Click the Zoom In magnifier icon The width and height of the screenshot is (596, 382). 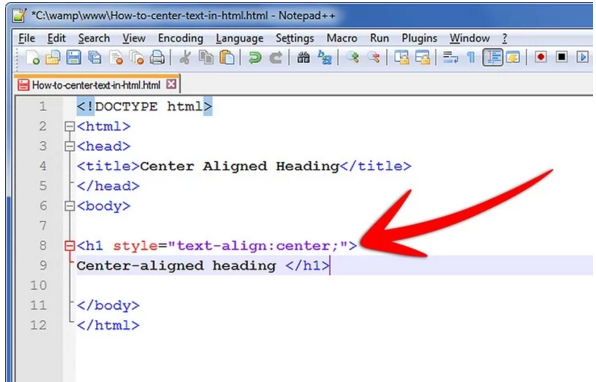353,58
